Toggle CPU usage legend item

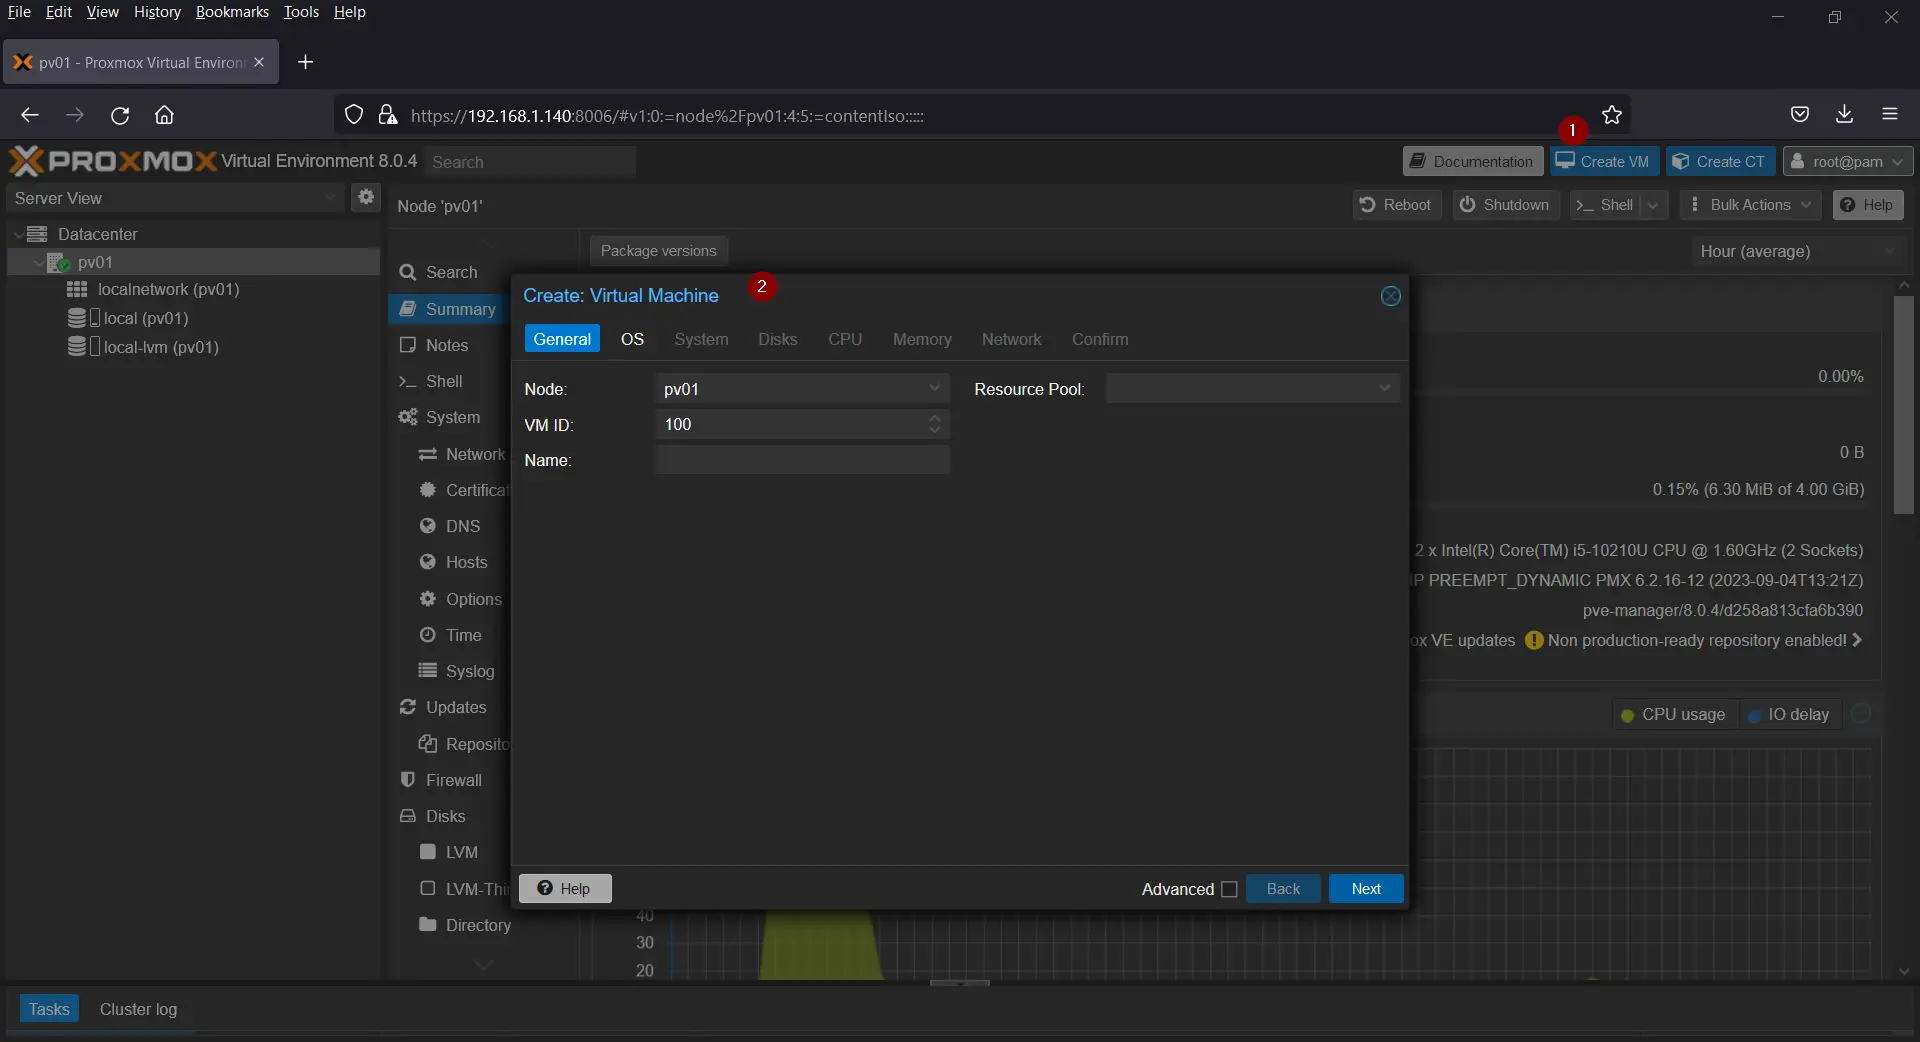coord(1673,714)
